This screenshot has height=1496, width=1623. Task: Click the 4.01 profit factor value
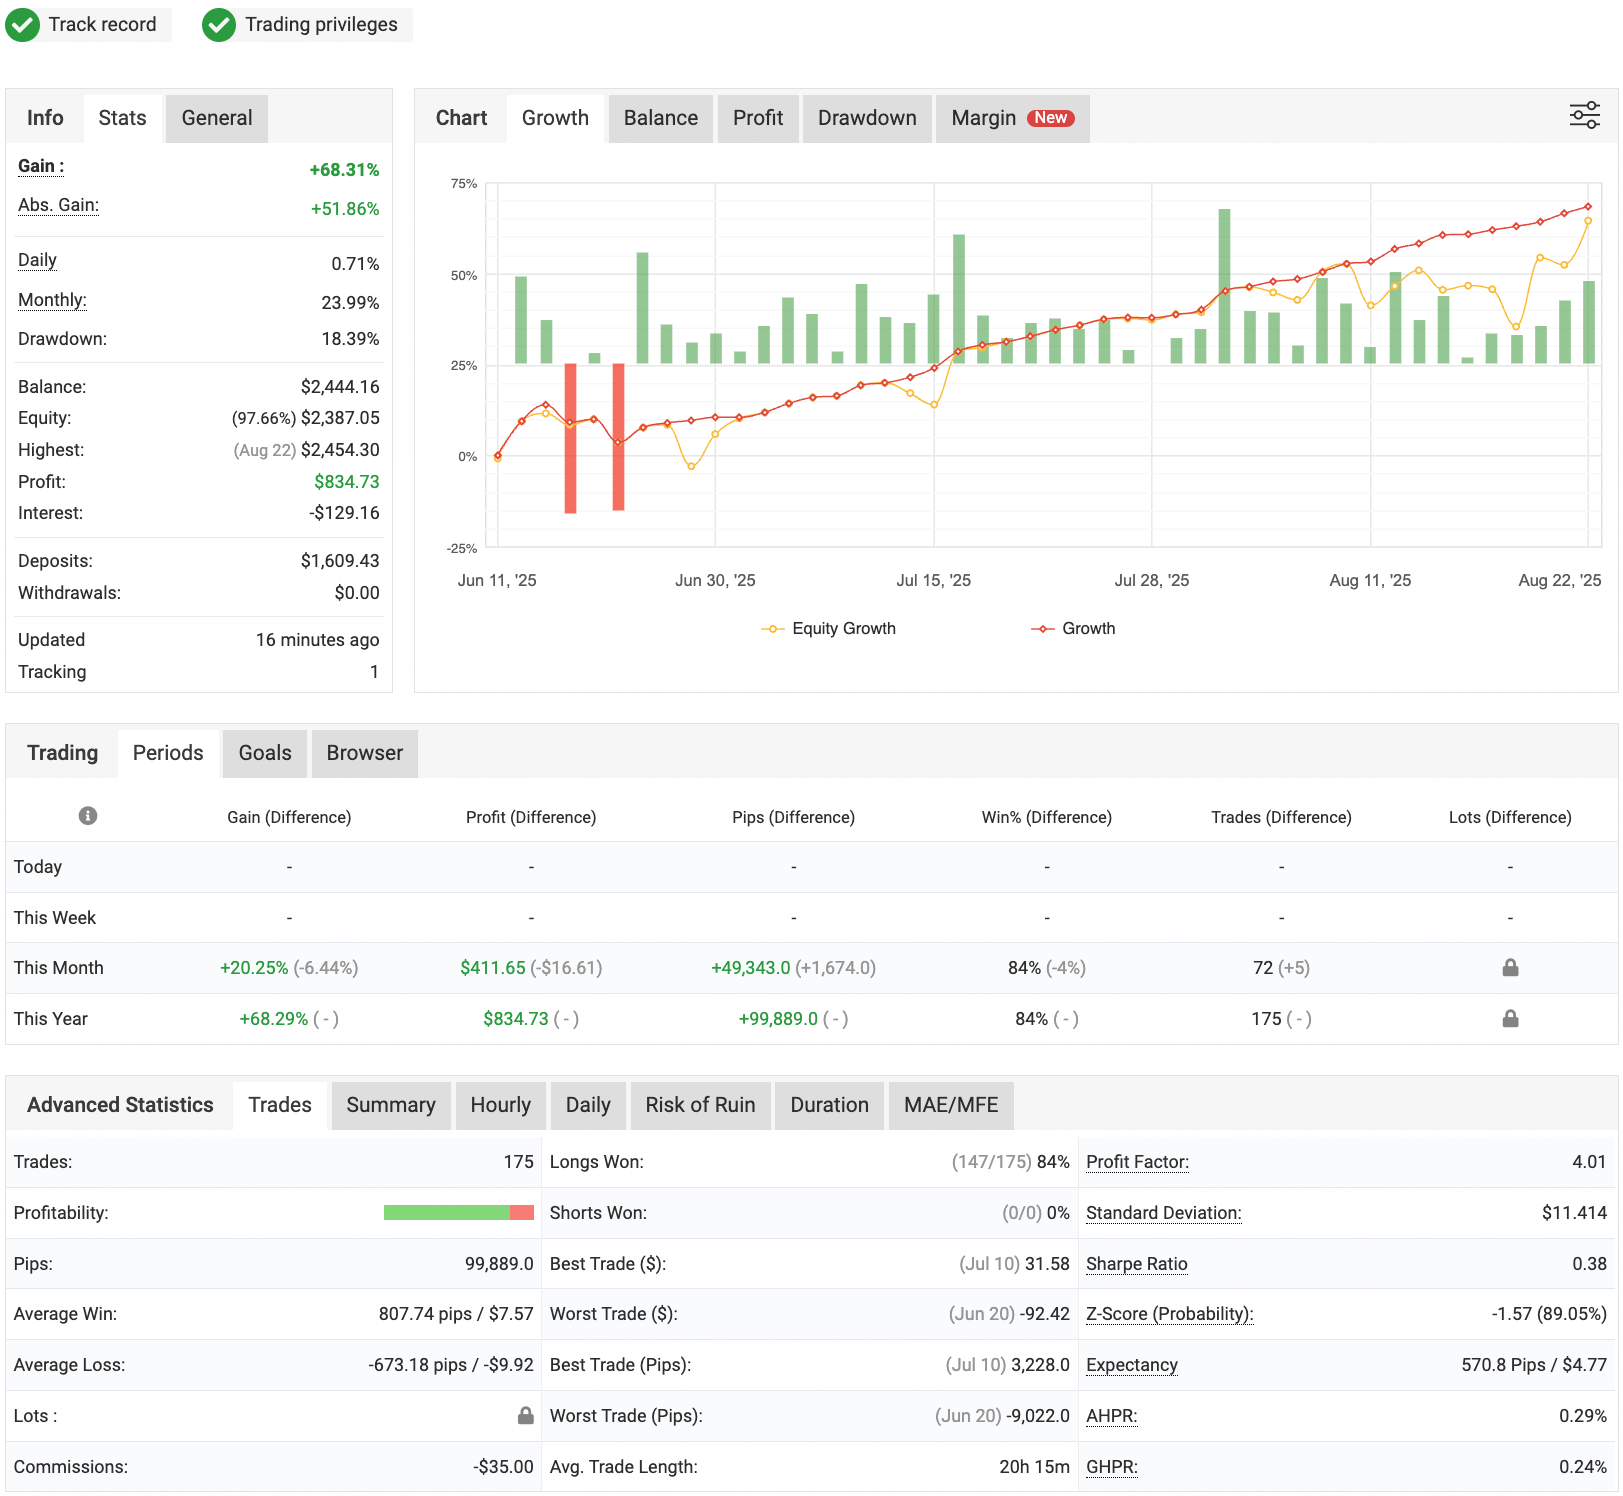[1589, 1162]
